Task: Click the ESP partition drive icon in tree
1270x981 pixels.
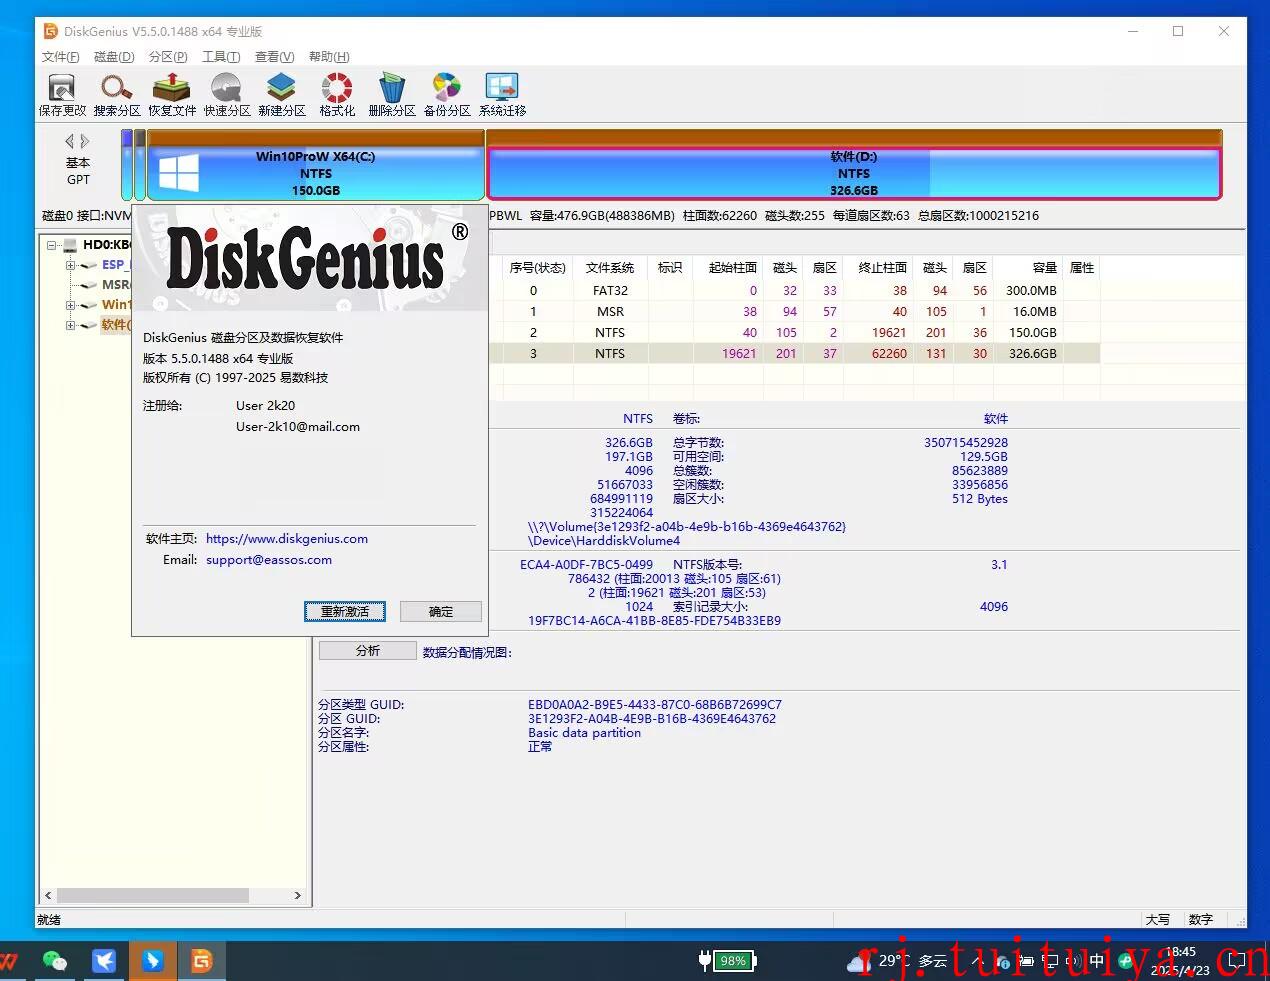Action: click(88, 265)
